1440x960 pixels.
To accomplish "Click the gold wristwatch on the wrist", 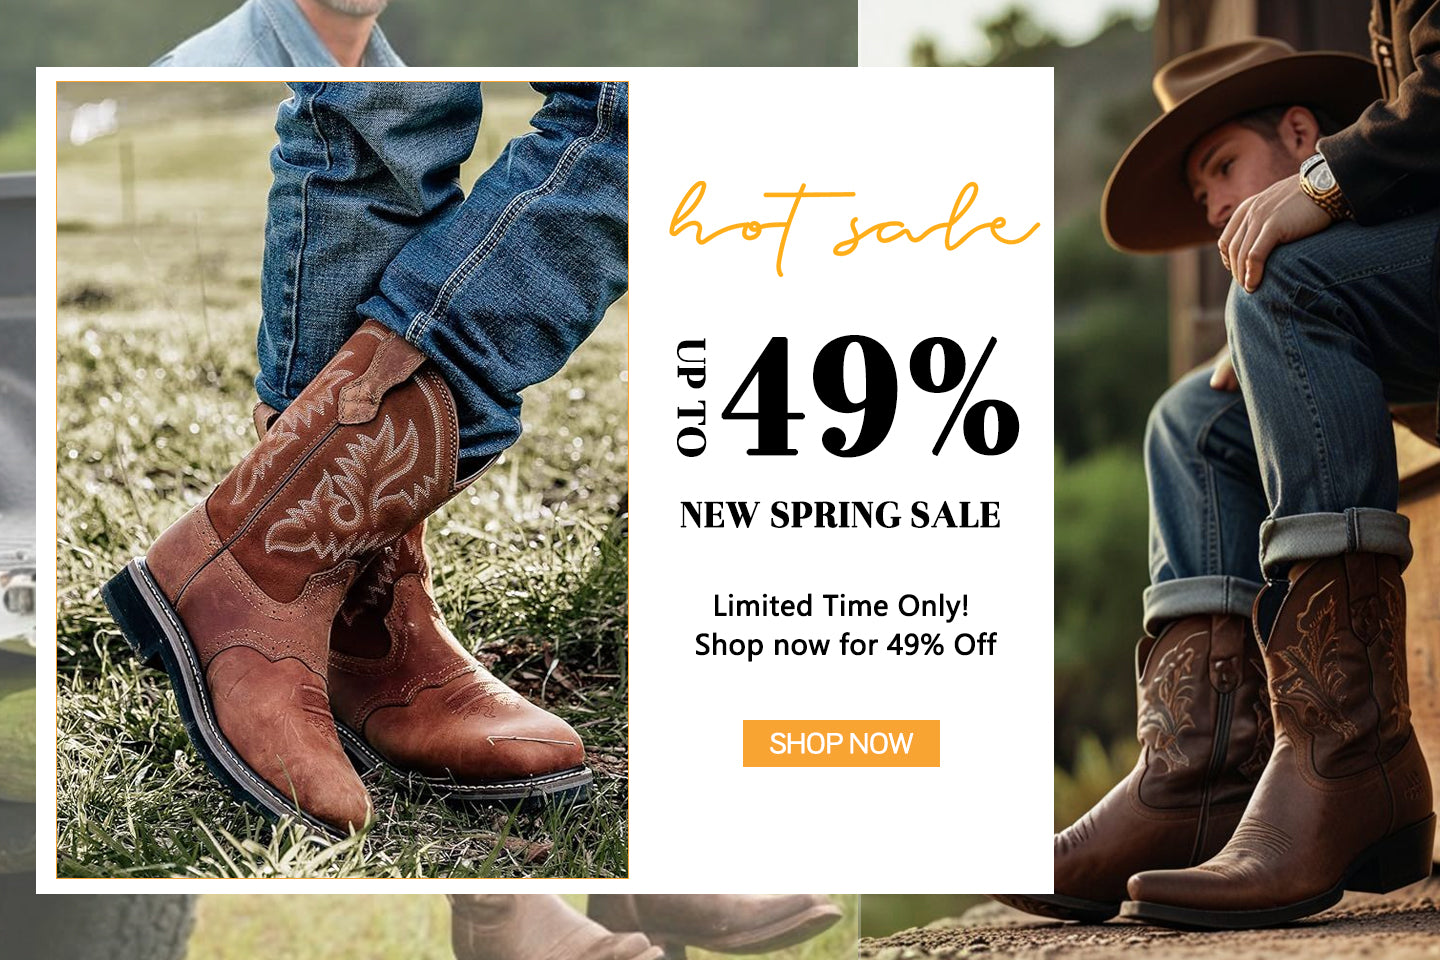I will [1323, 186].
